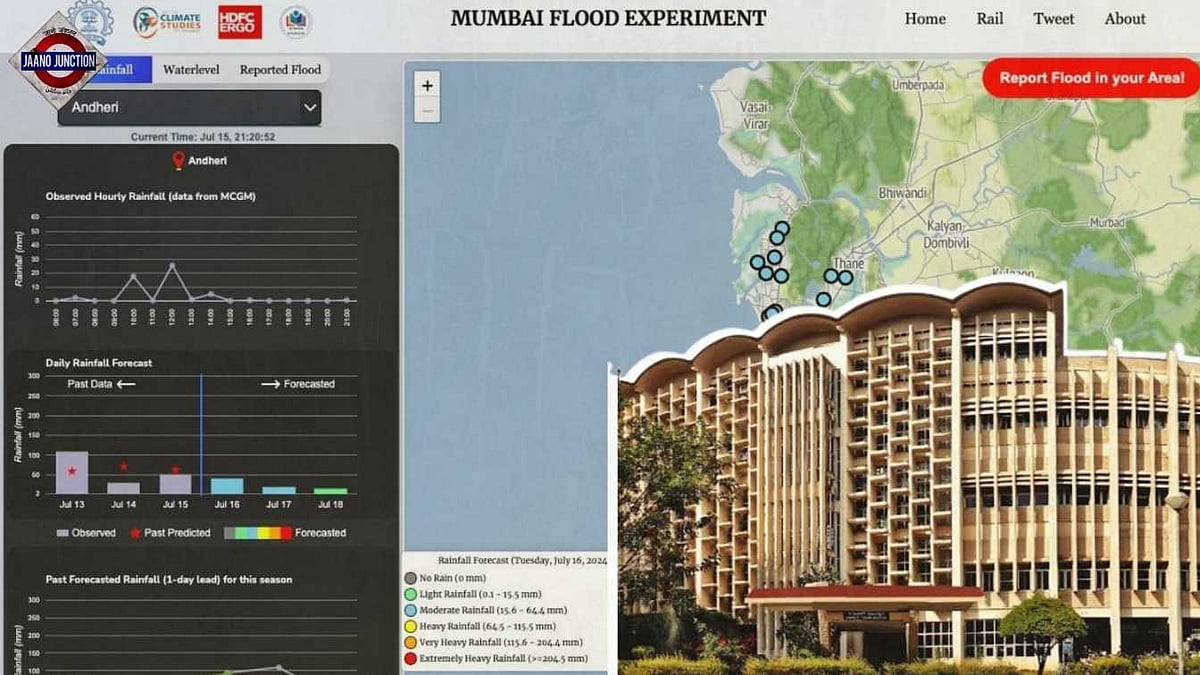
Task: Click the red Andheri location pin
Action: (x=178, y=160)
